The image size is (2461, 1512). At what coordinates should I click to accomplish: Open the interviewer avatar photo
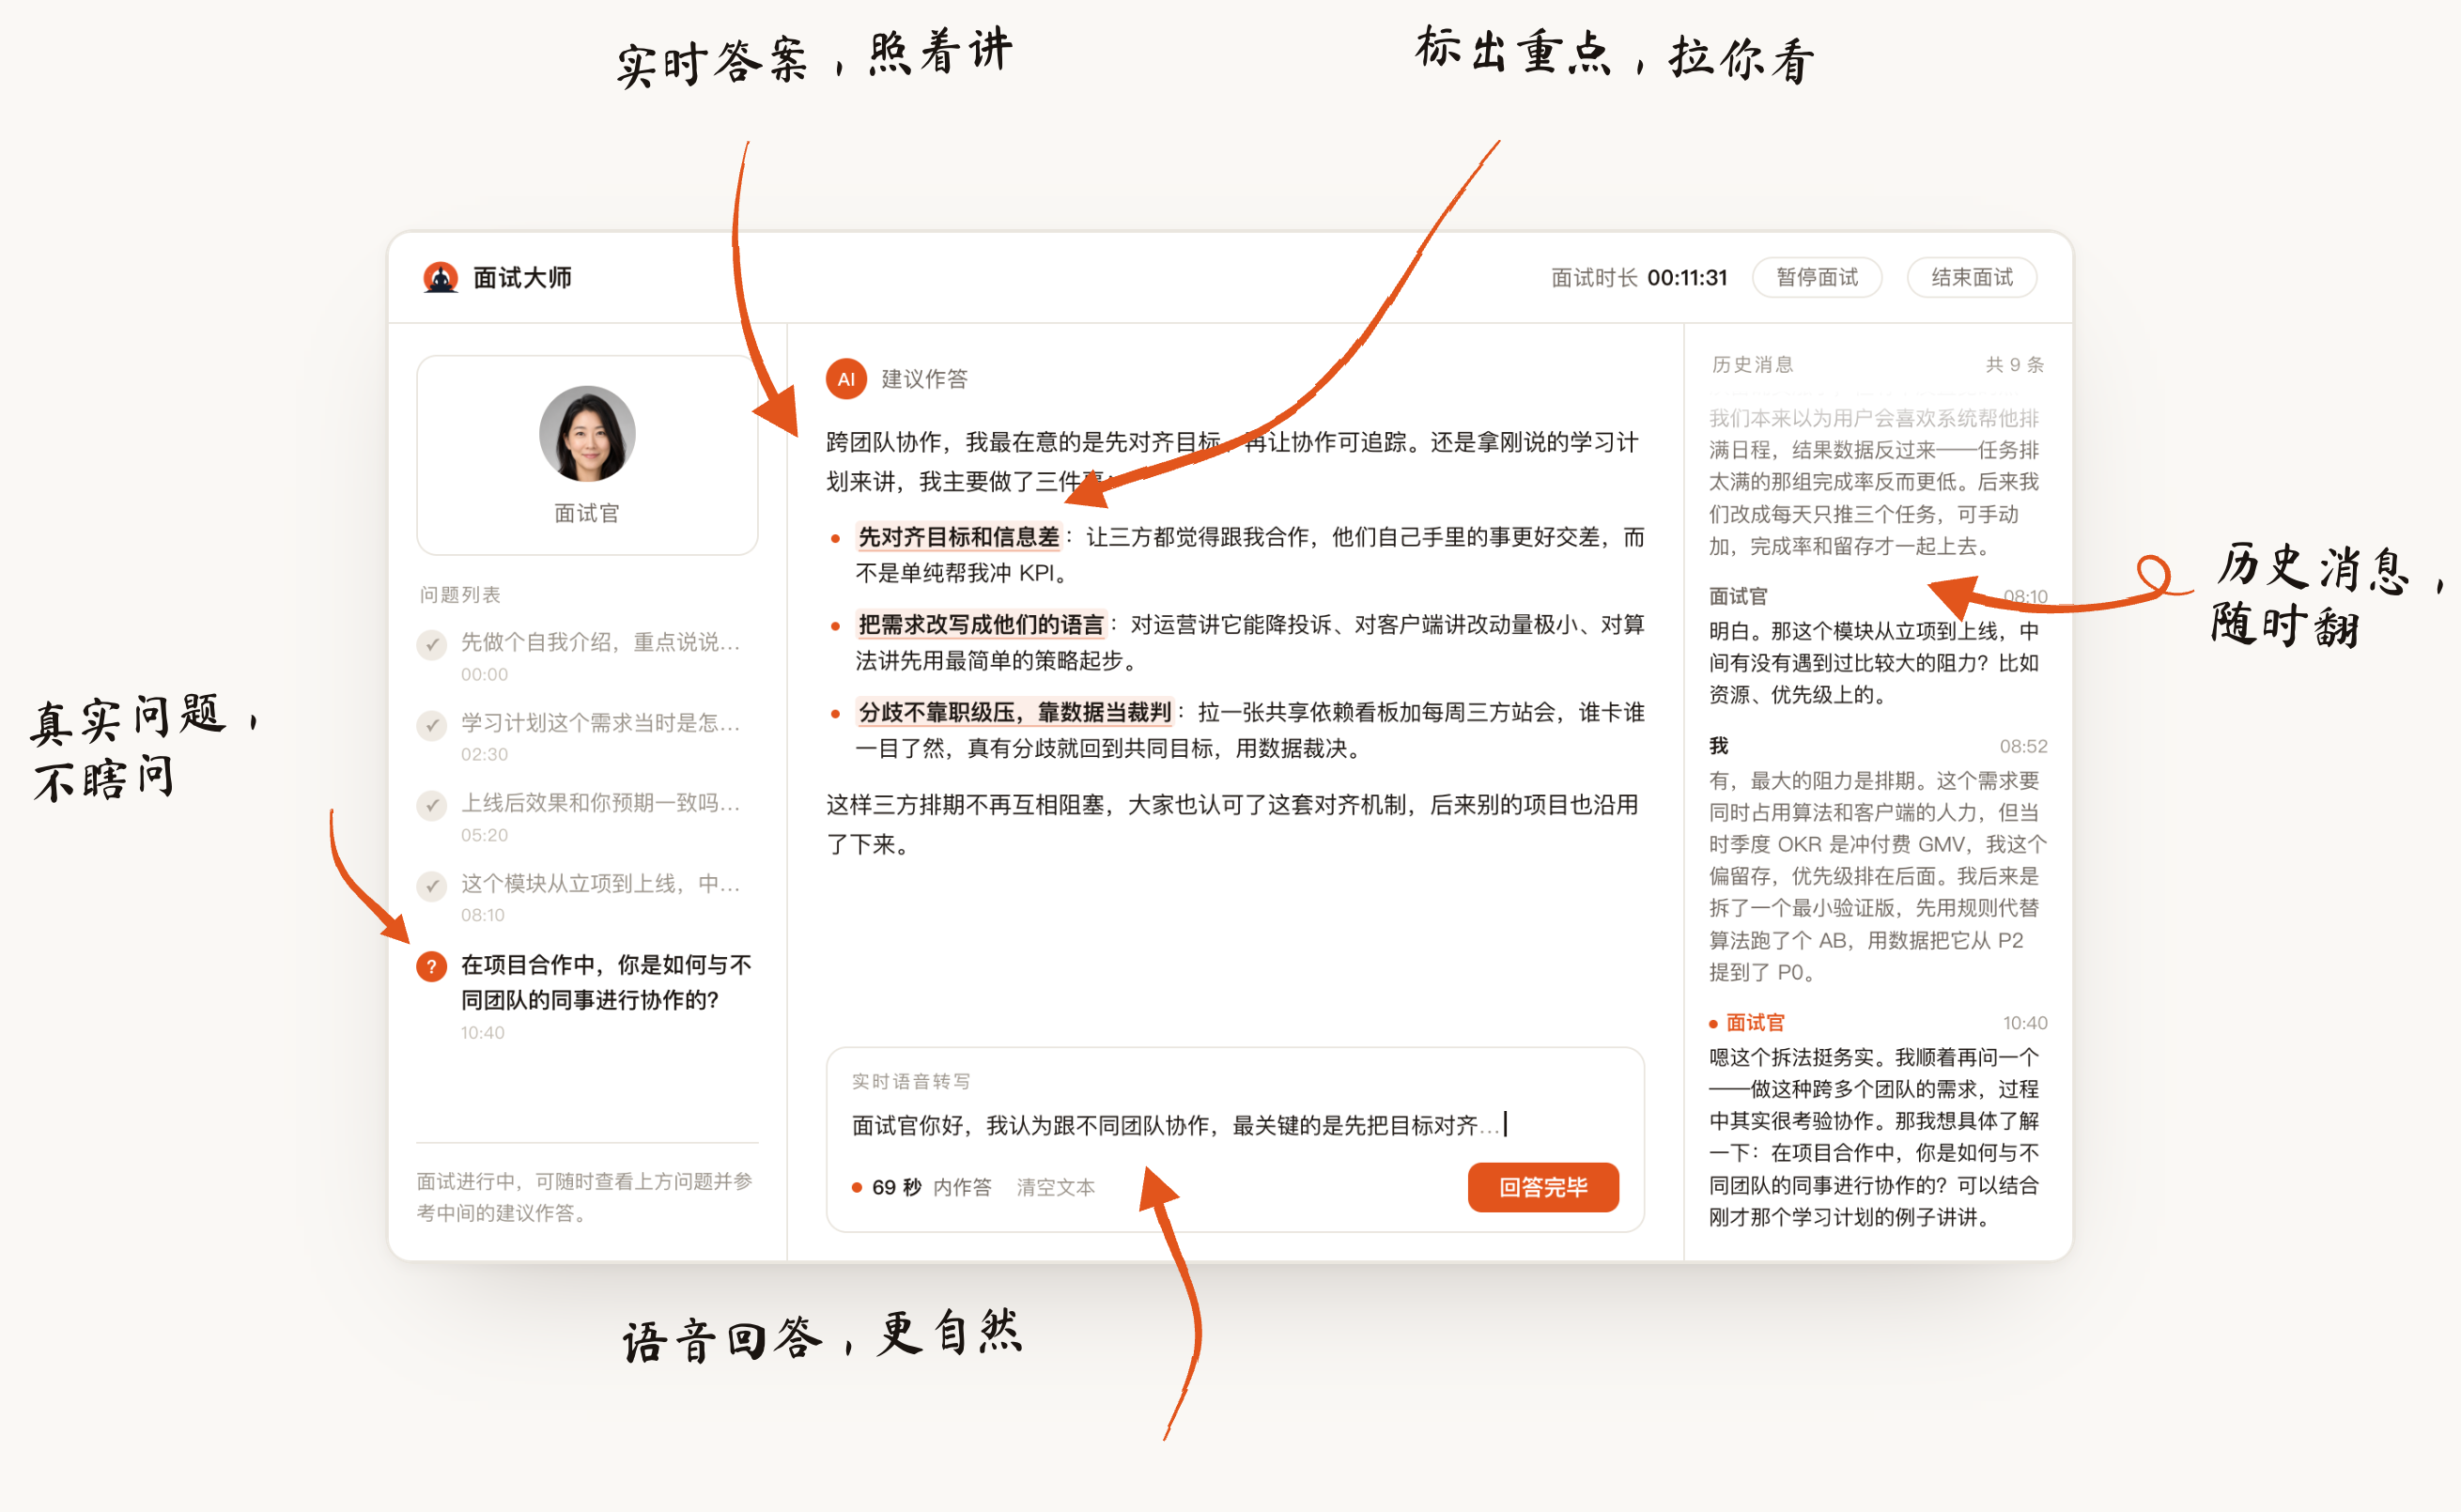(x=587, y=433)
